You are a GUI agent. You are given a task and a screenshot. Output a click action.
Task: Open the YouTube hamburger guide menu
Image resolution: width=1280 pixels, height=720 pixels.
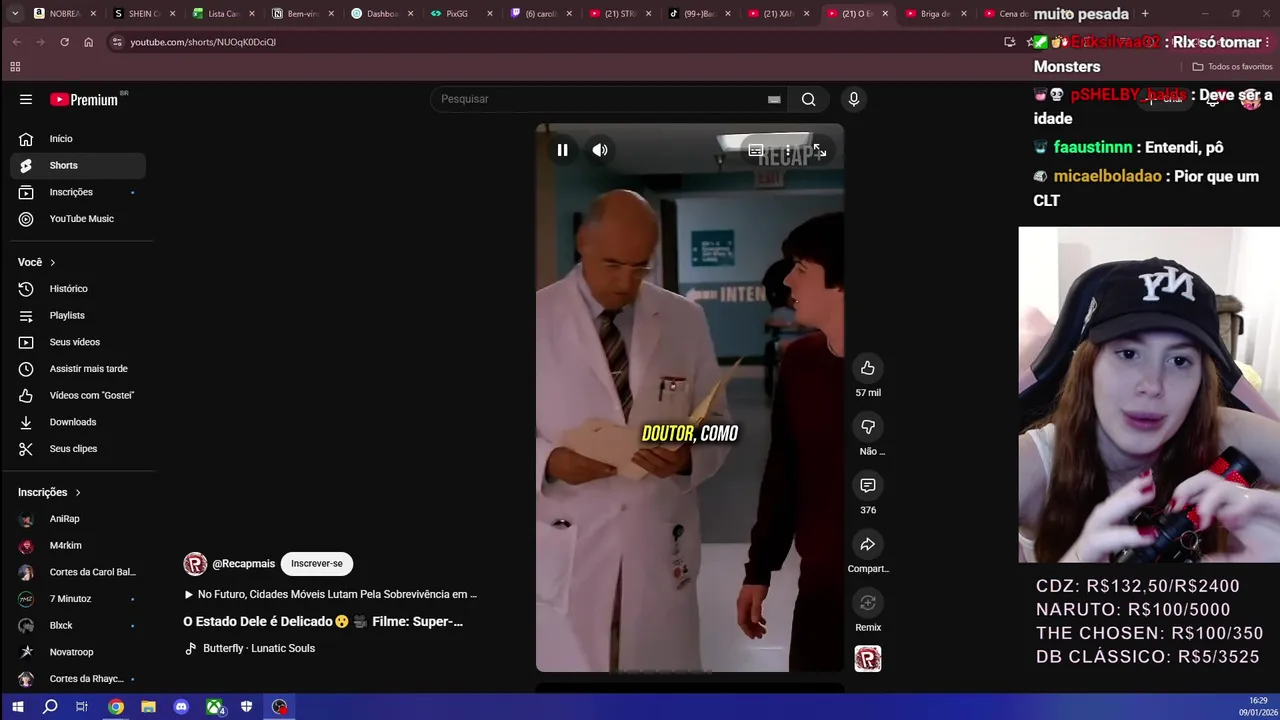coord(26,99)
